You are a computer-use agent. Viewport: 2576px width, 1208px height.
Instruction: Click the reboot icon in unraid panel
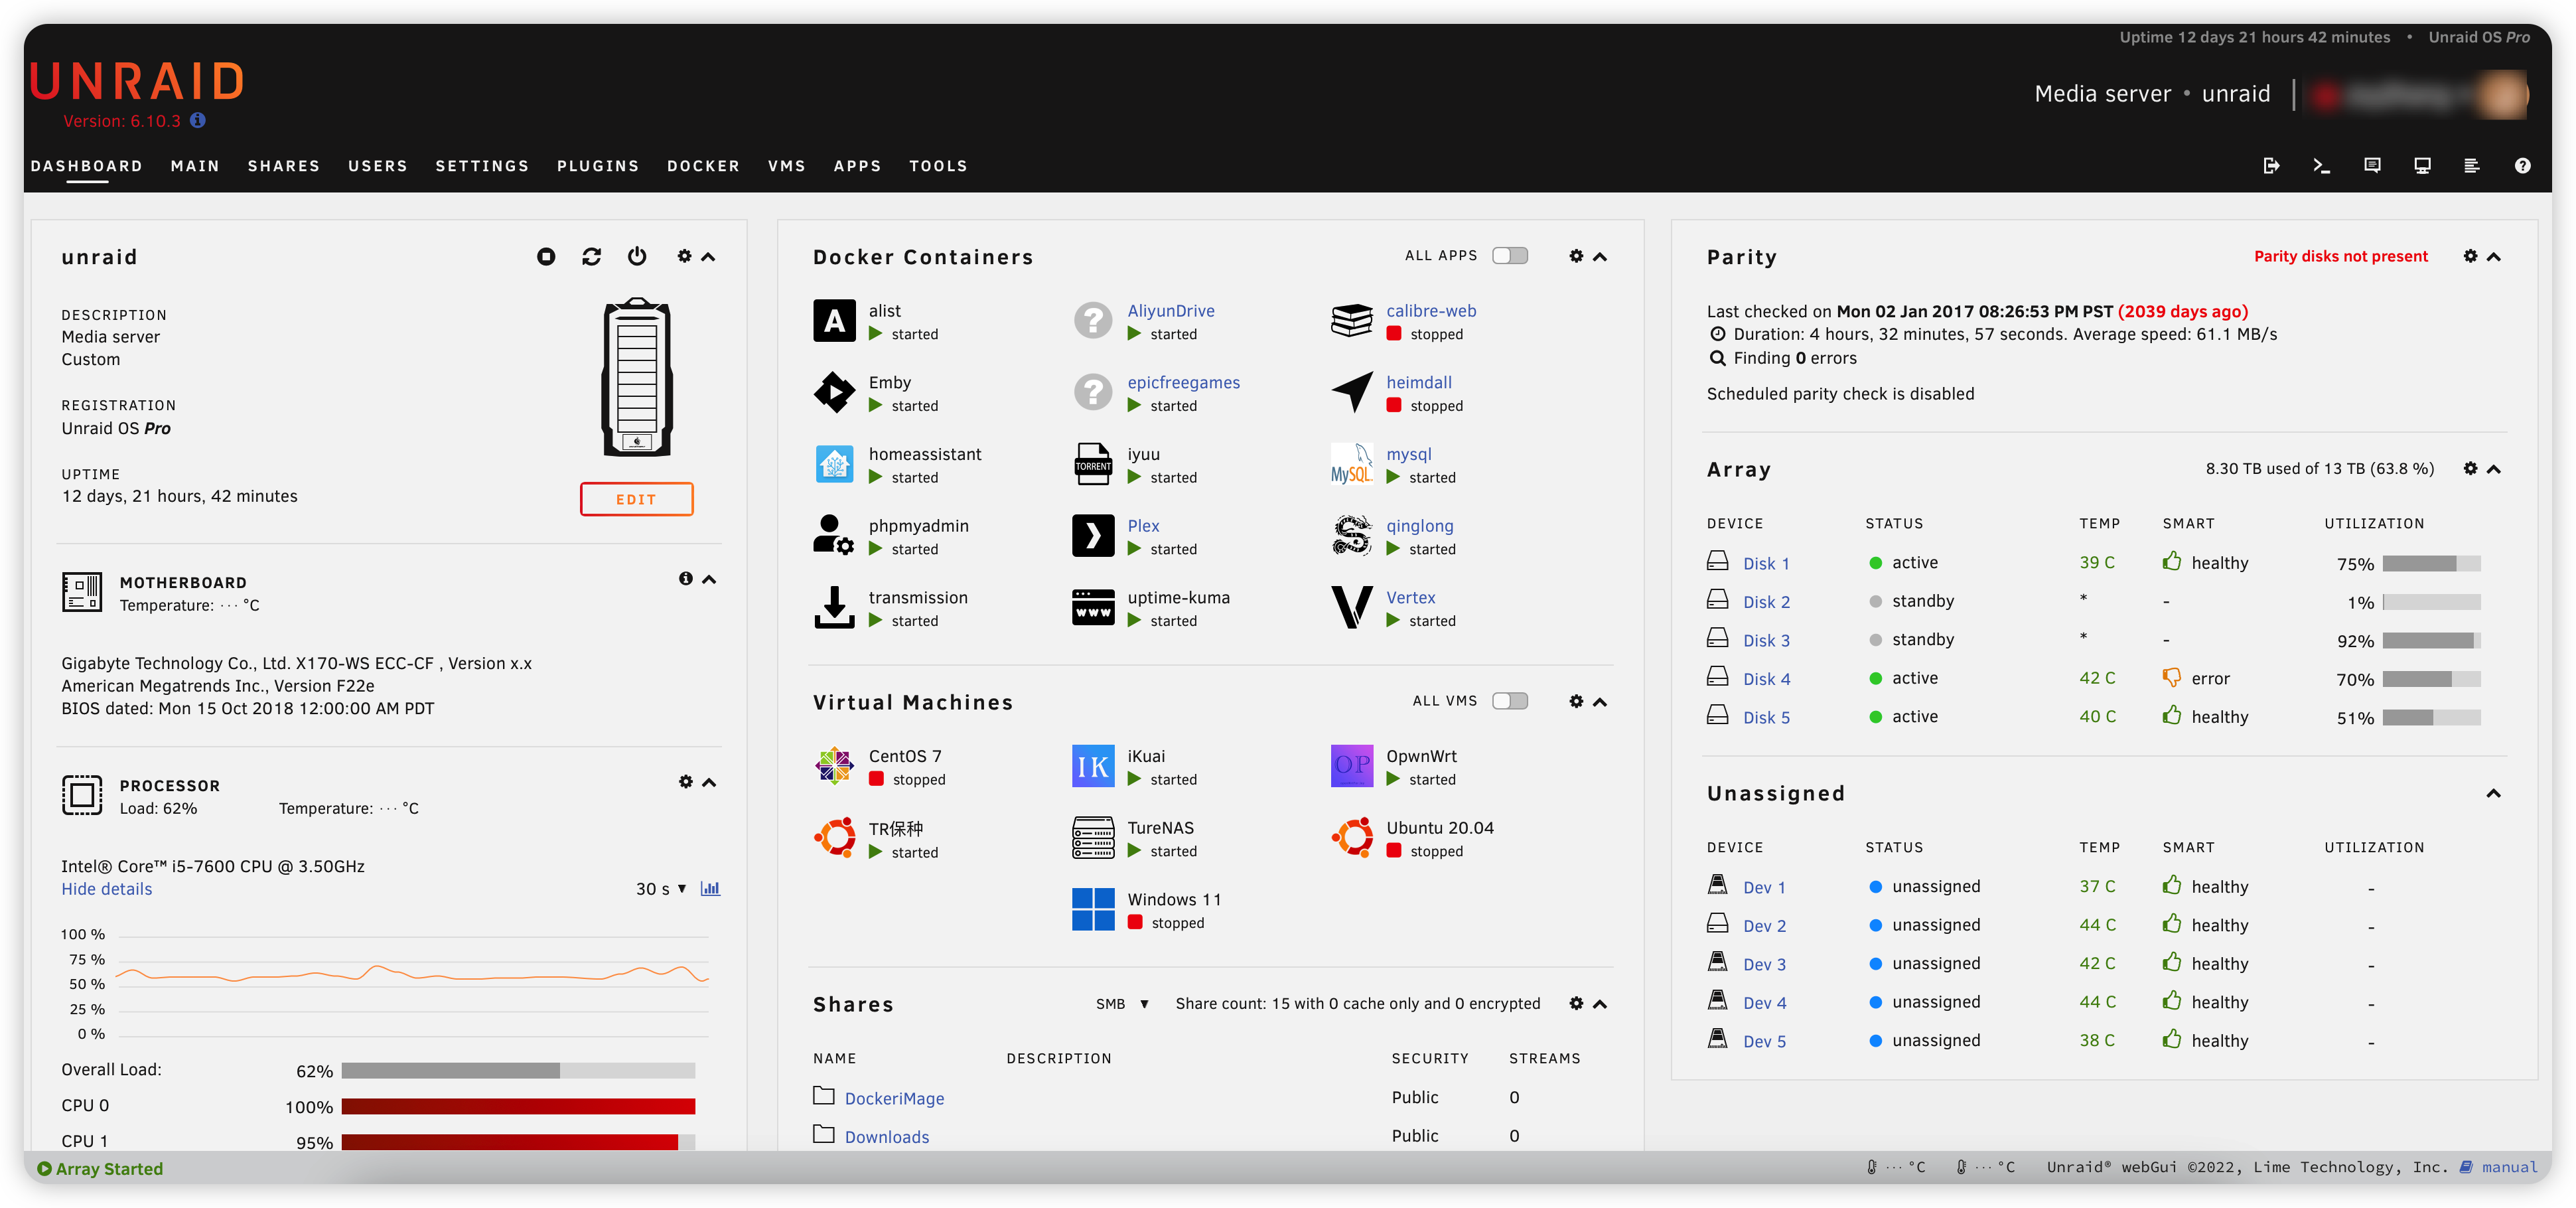click(x=592, y=257)
